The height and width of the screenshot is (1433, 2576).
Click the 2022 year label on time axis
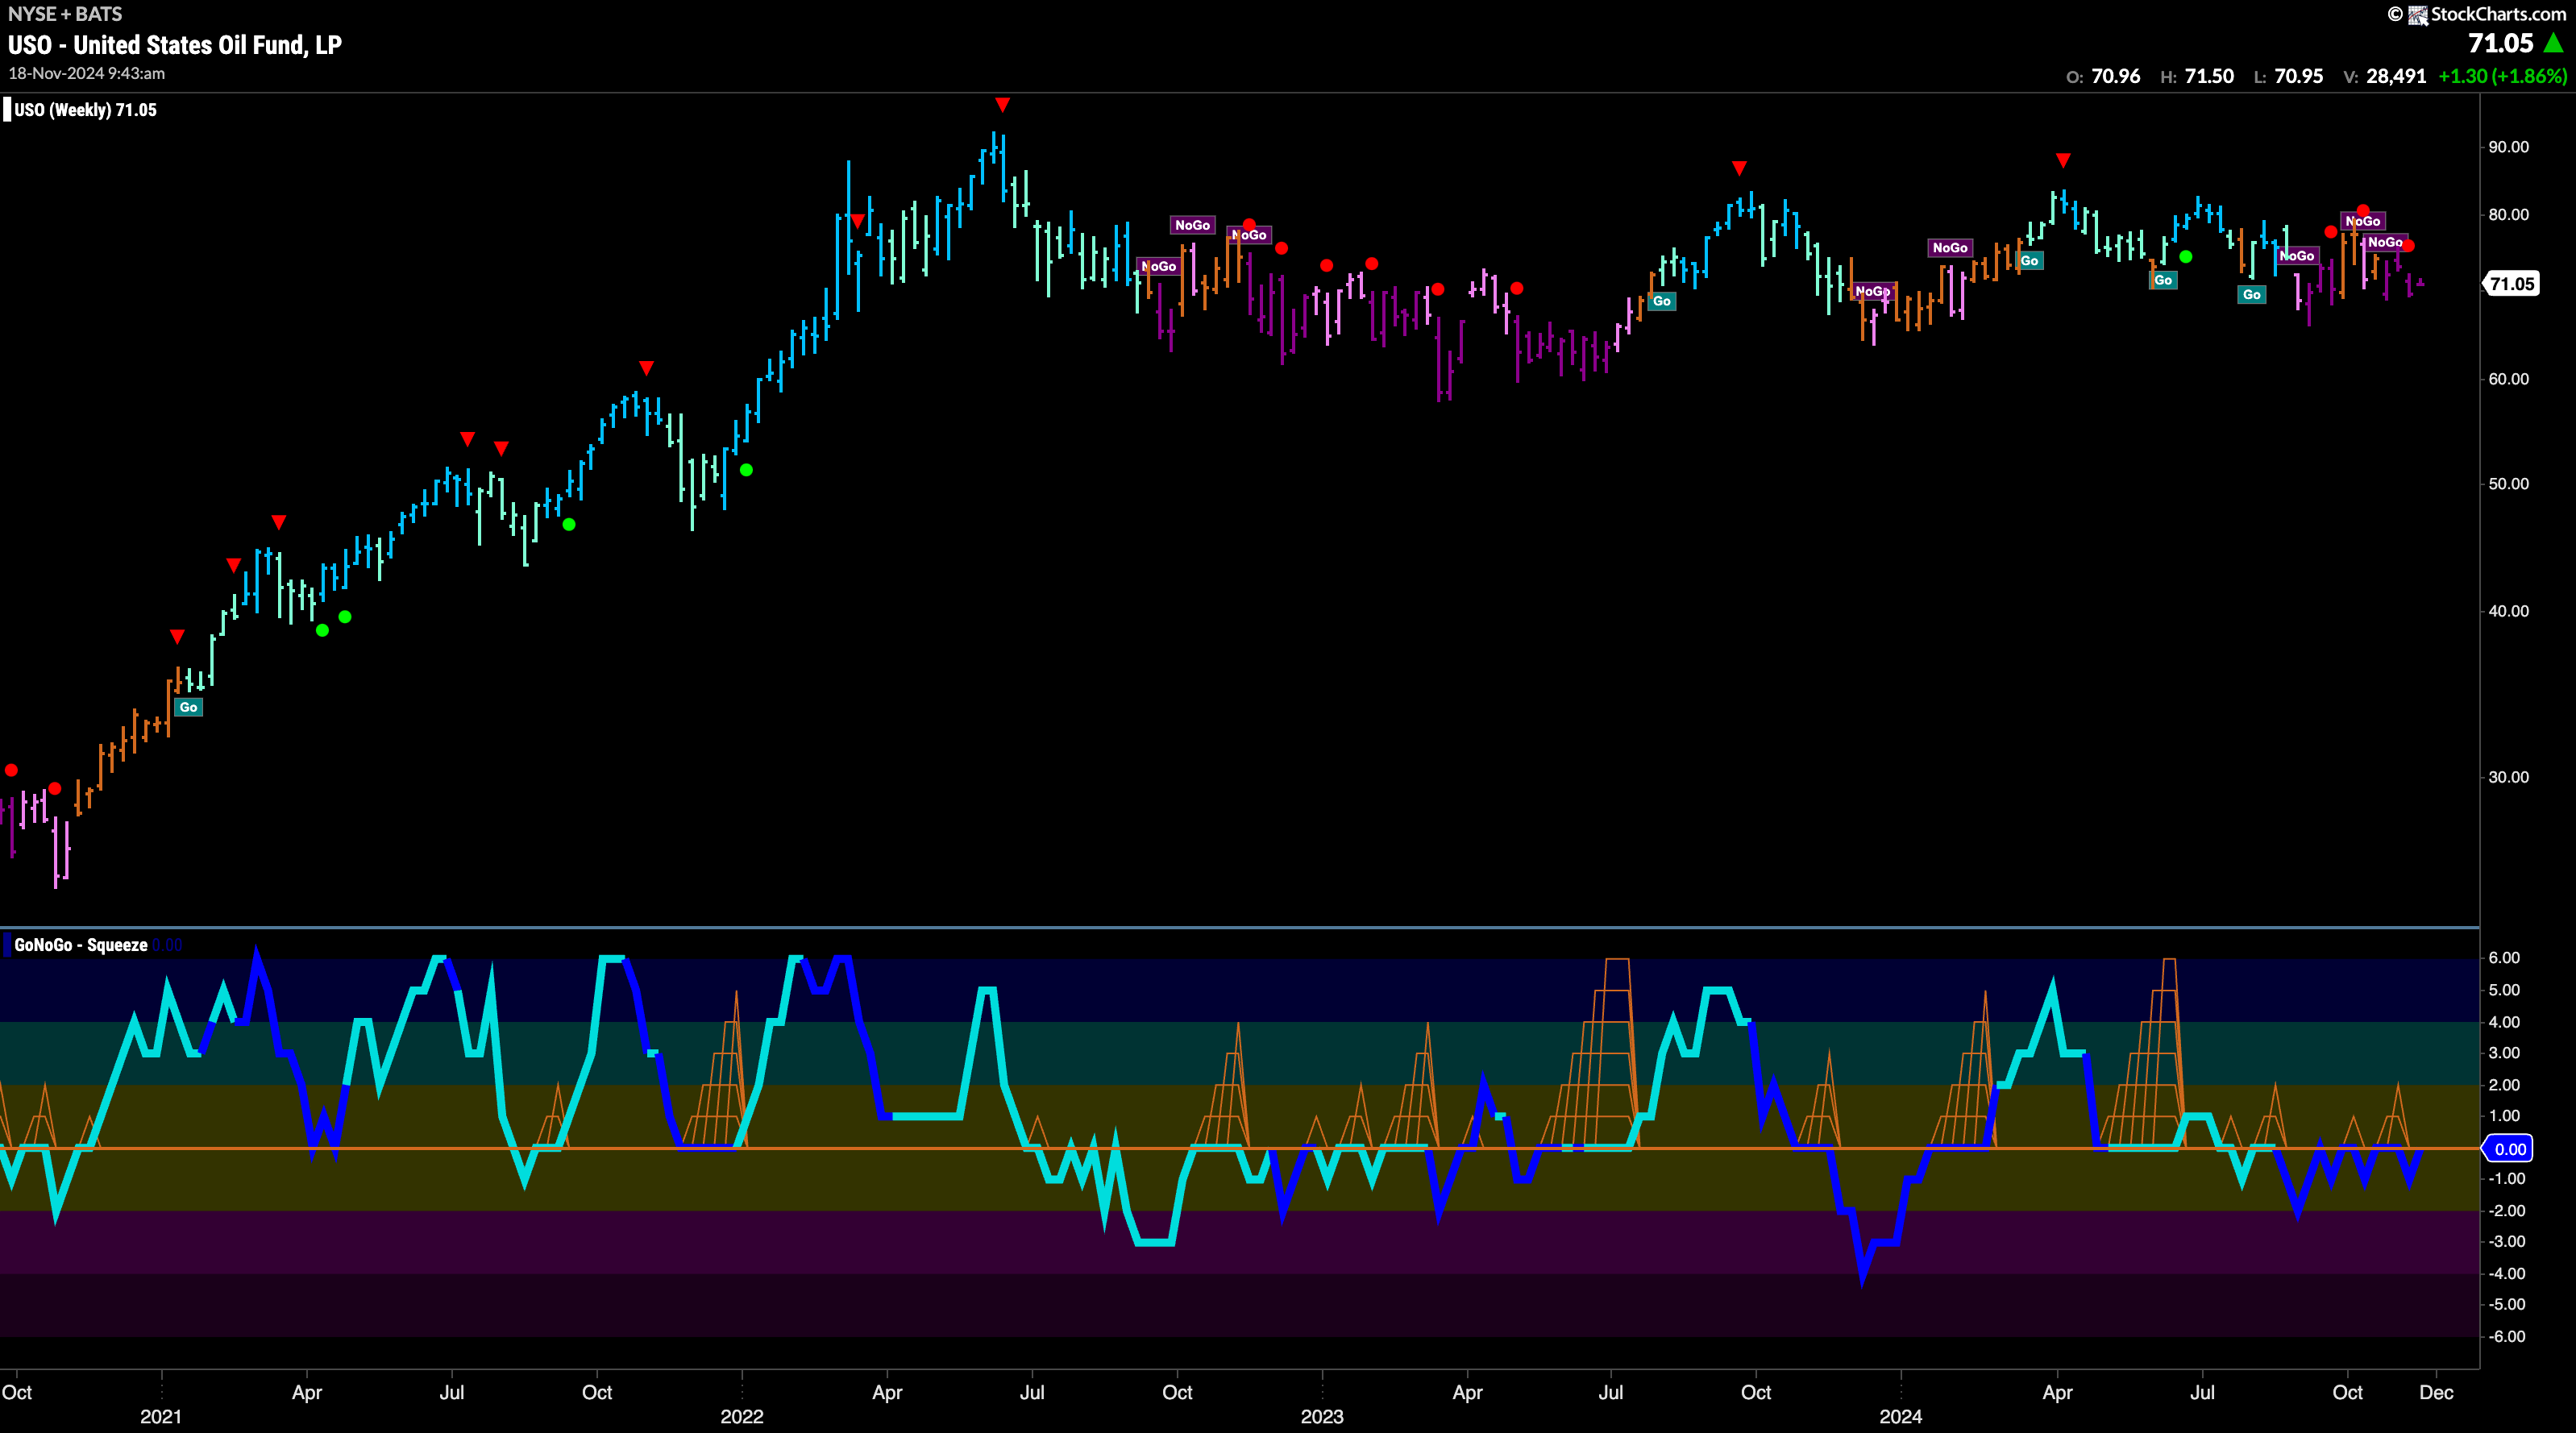point(741,1417)
